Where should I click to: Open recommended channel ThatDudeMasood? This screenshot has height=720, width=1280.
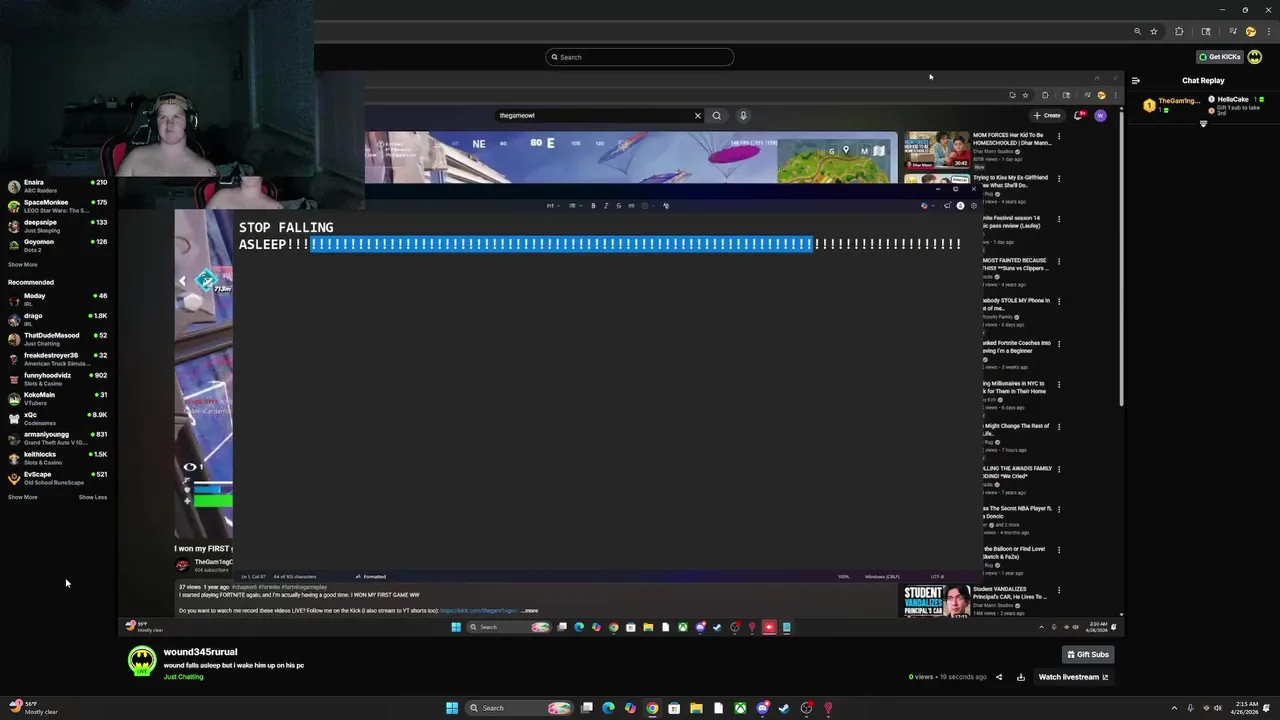(x=57, y=339)
